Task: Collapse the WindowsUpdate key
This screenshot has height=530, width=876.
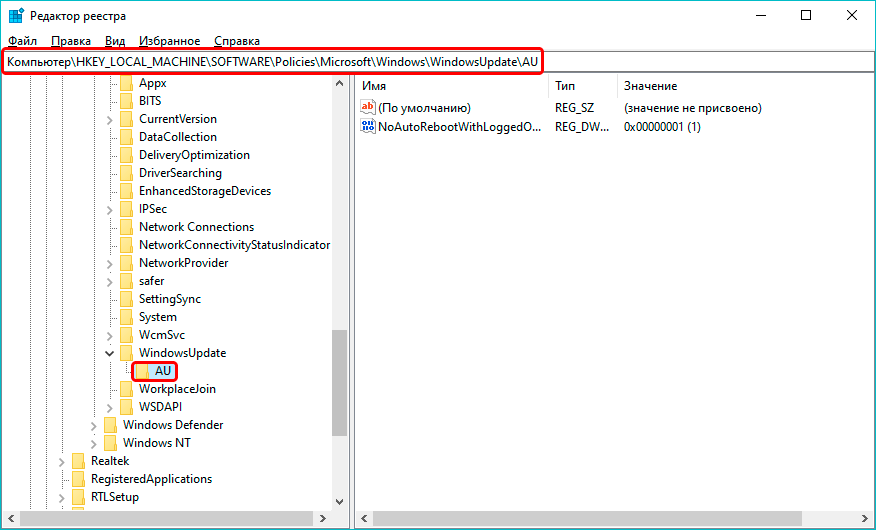Action: pyautogui.click(x=110, y=353)
